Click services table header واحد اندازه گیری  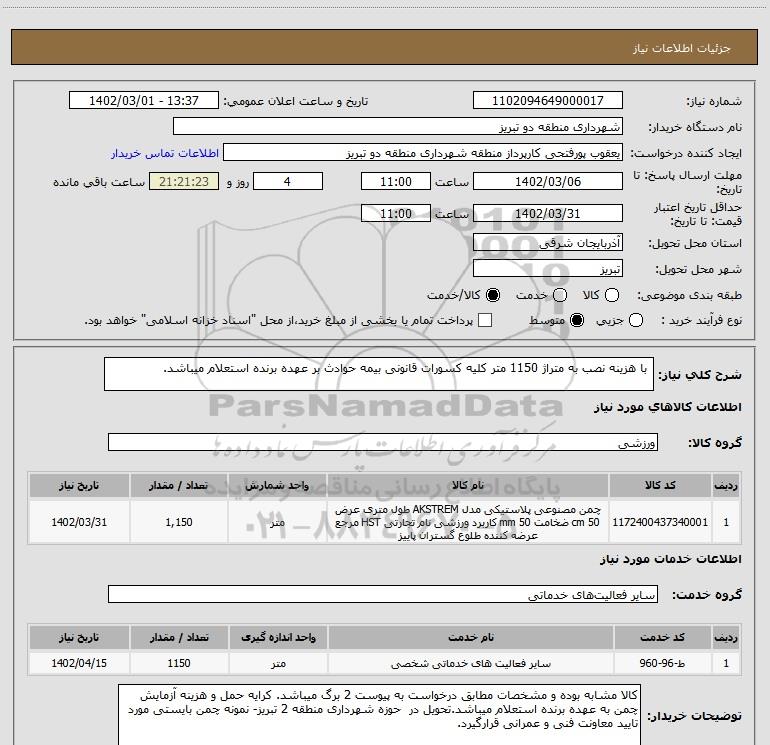point(278,637)
